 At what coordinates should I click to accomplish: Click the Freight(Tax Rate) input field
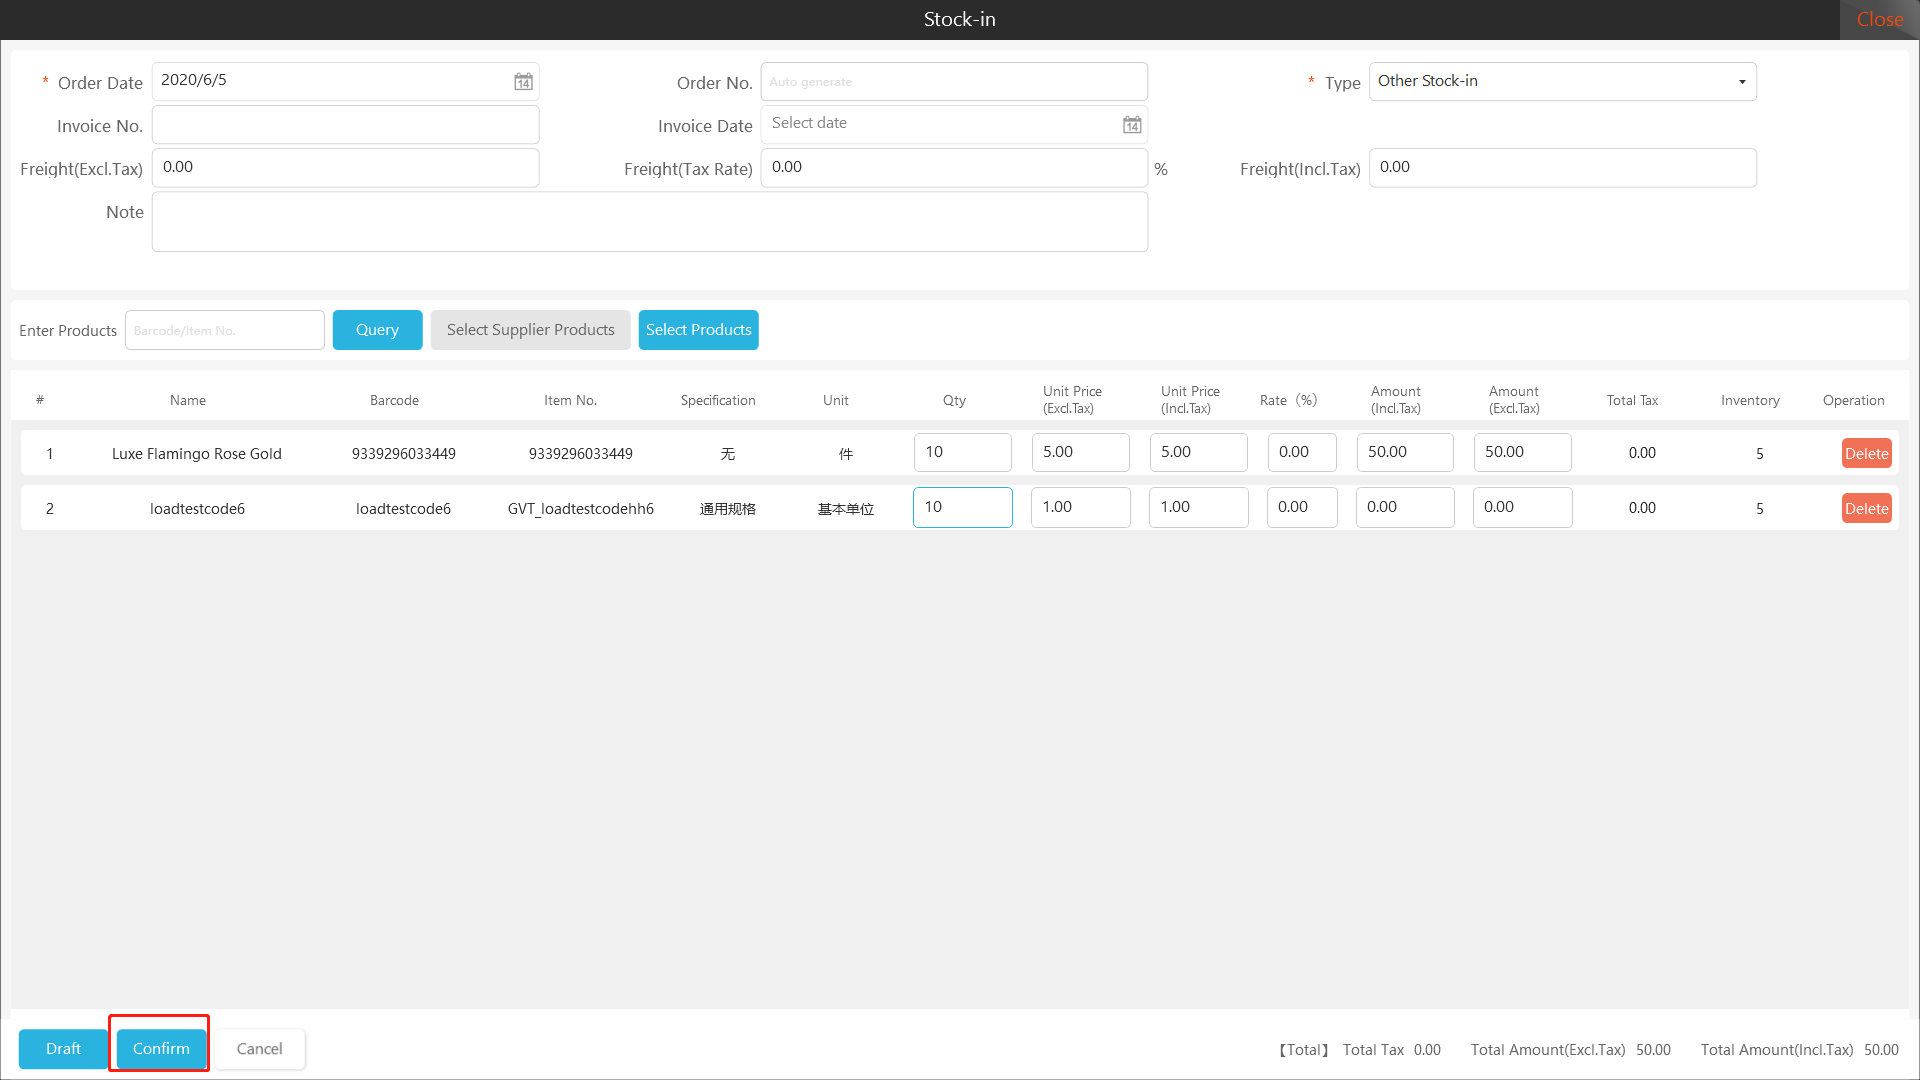(x=953, y=168)
